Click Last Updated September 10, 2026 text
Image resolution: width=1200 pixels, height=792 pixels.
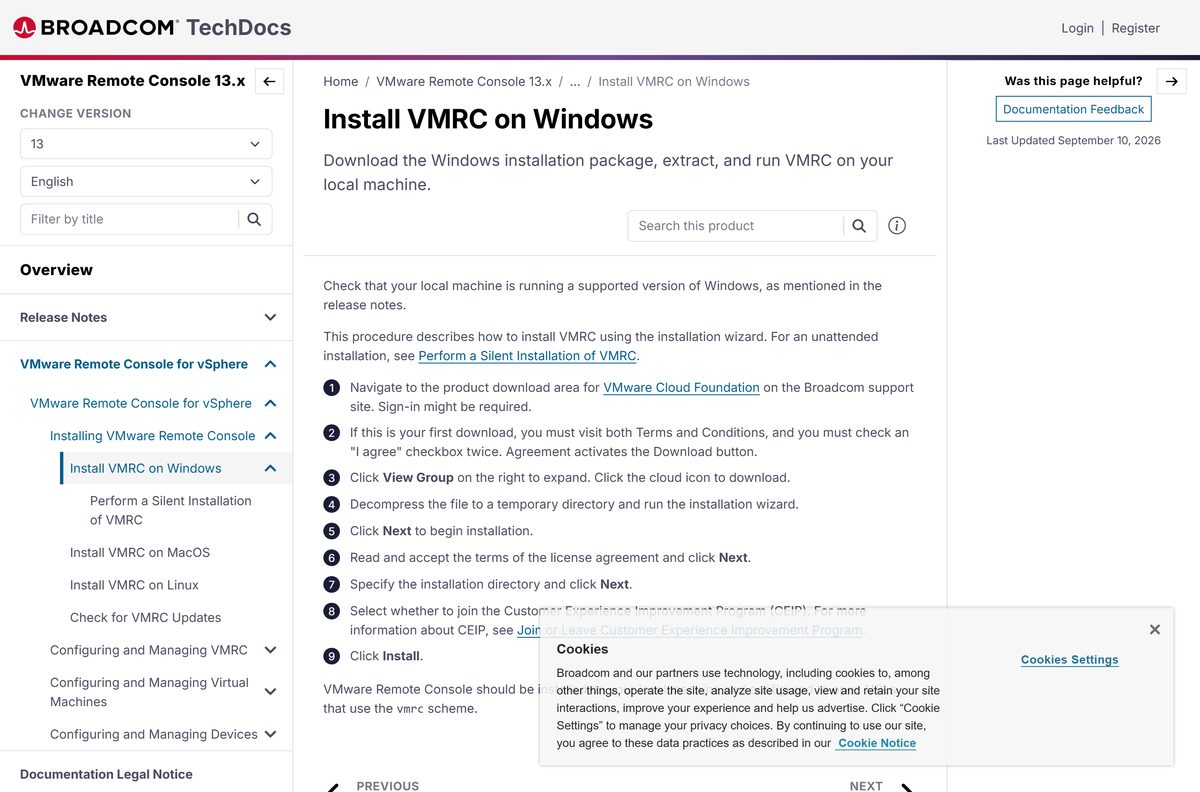point(1073,141)
